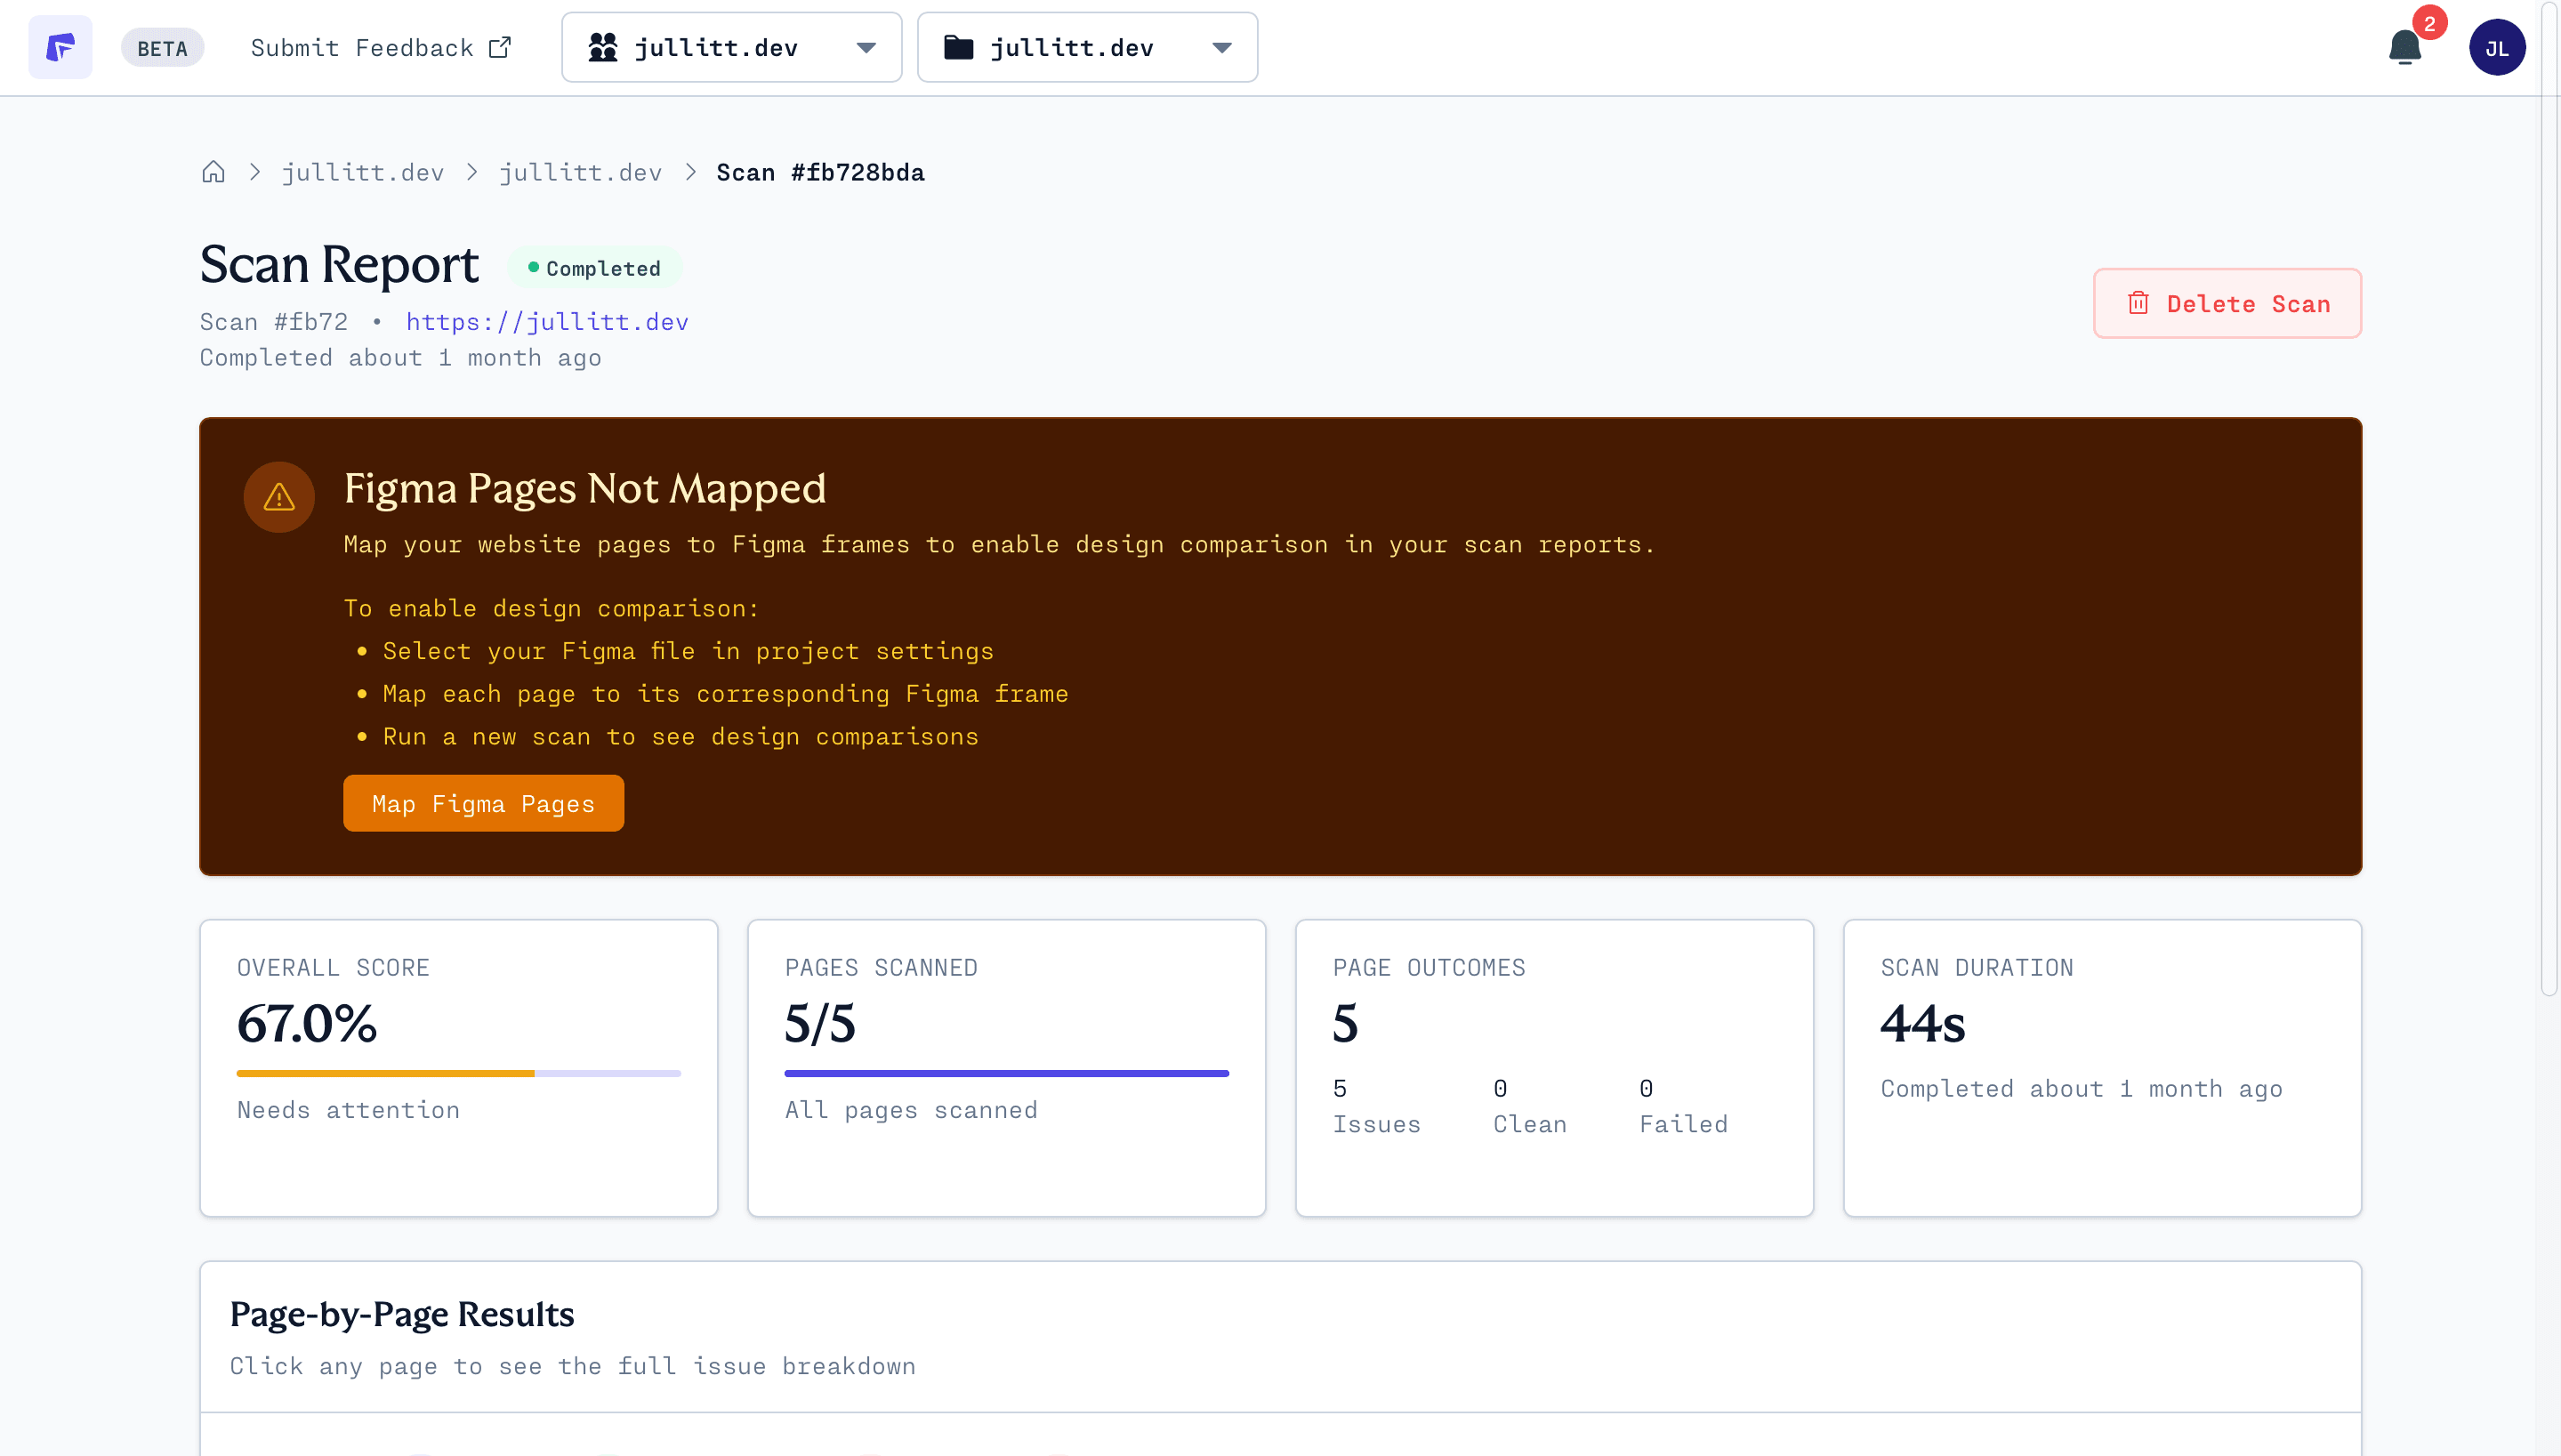Click the 67.0% overall score value
This screenshot has height=1456, width=2561.
[307, 1023]
